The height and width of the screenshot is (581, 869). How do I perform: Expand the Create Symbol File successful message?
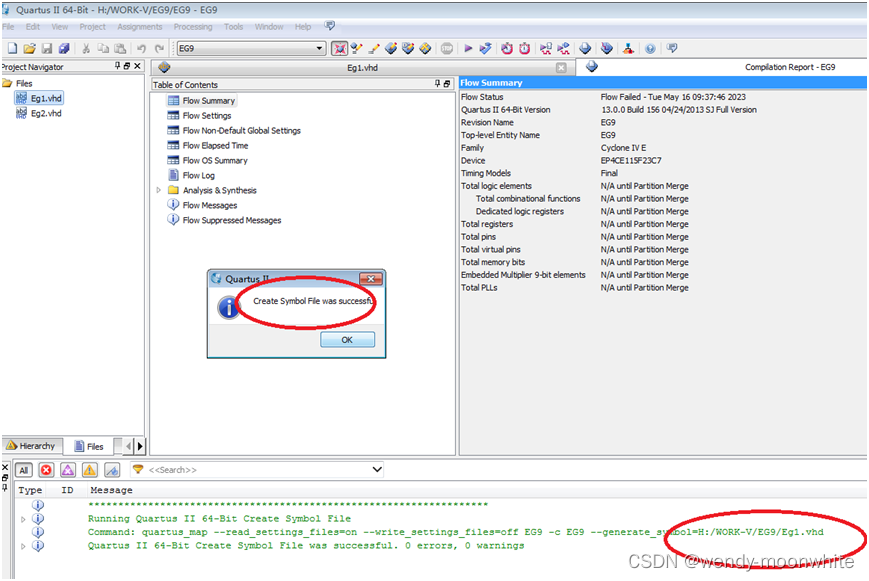pyautogui.click(x=23, y=546)
